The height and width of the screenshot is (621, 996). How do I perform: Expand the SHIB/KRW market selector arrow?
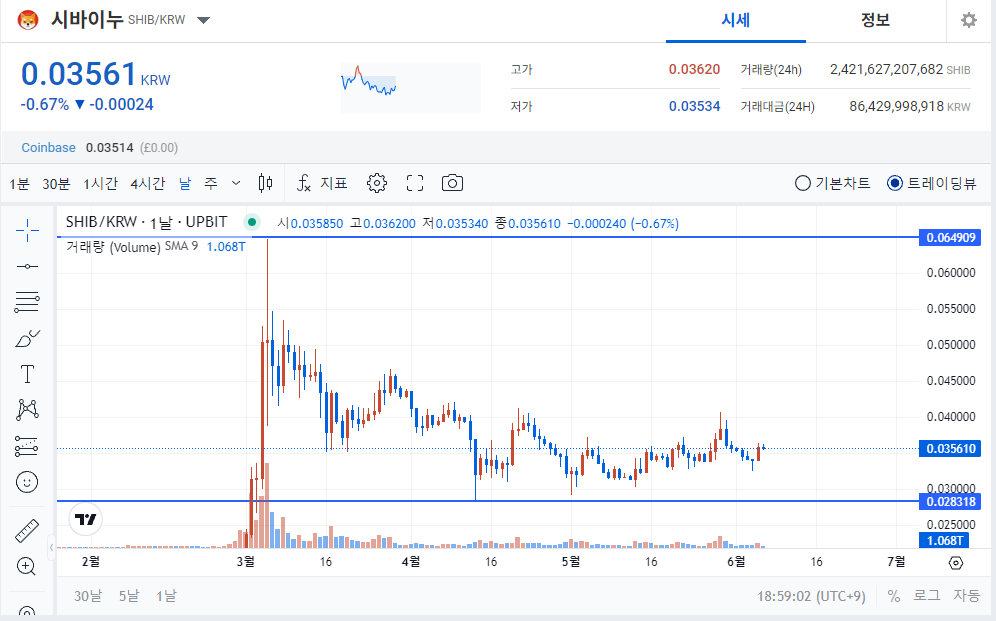(203, 20)
